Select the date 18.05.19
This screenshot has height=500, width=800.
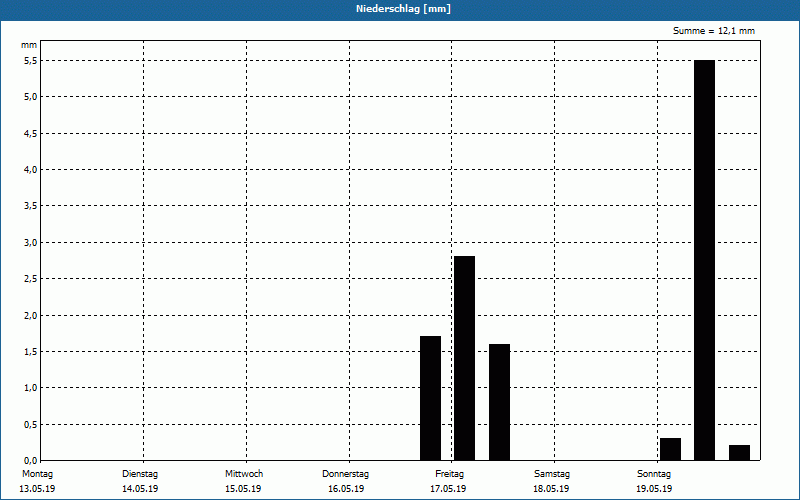pos(551,489)
